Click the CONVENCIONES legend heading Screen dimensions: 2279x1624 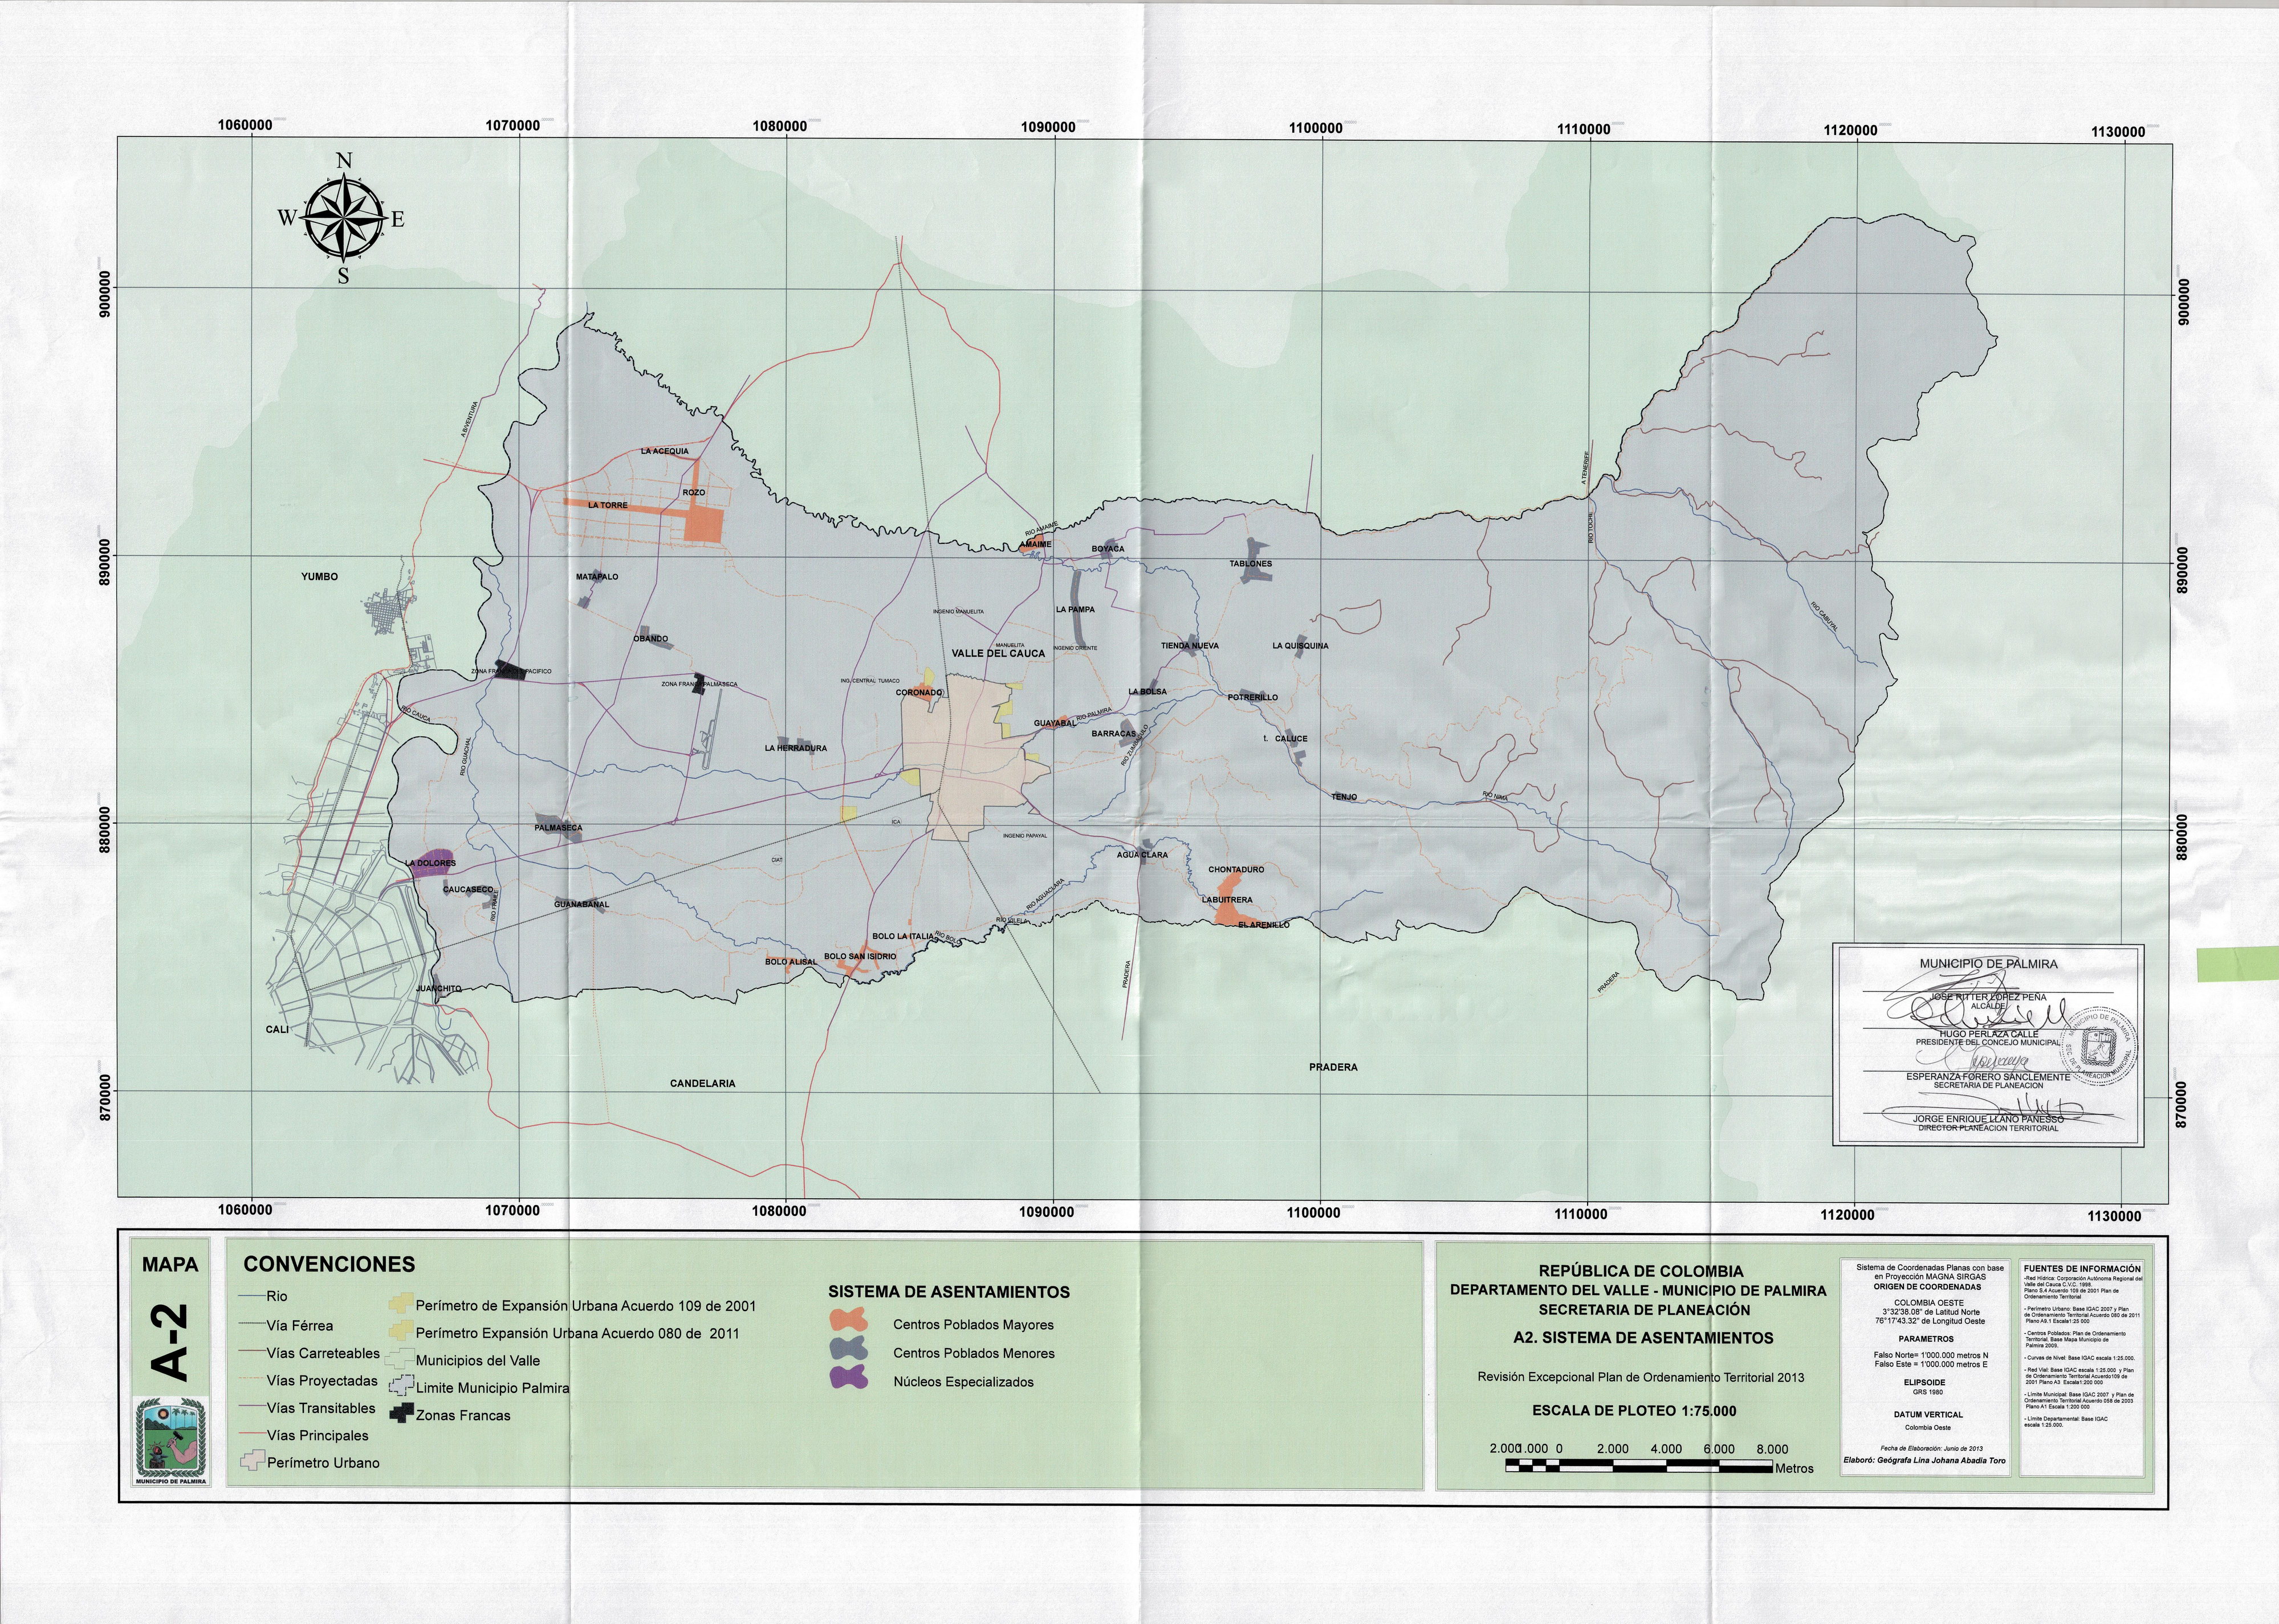(x=329, y=1264)
